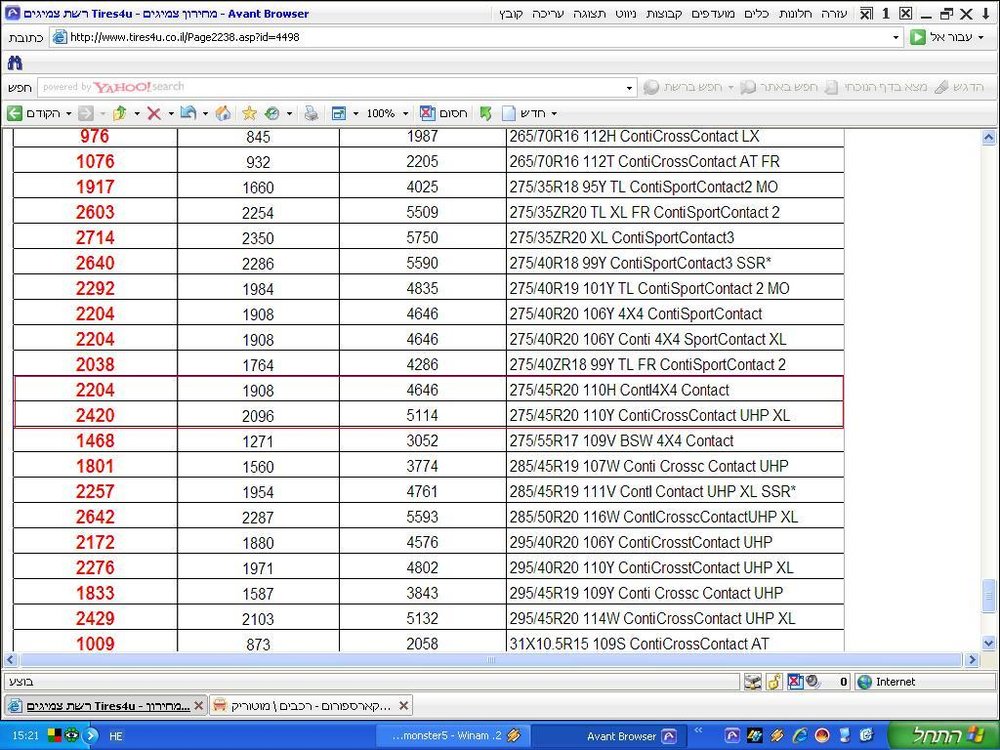Open the stop button dropdown arrow

coord(171,114)
